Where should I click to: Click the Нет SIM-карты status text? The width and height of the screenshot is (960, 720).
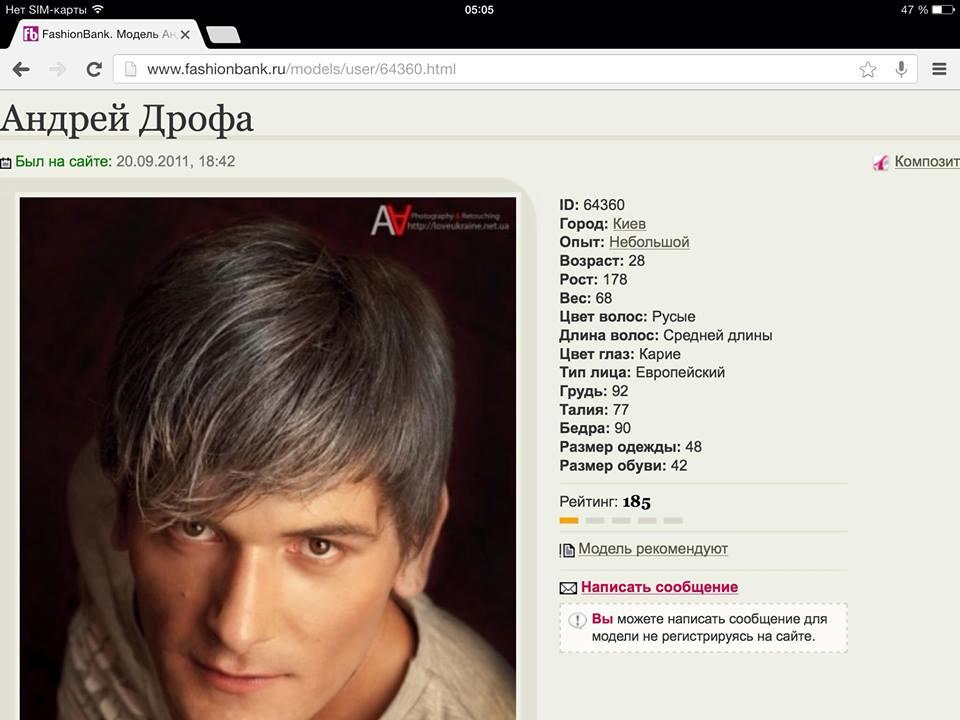point(46,10)
